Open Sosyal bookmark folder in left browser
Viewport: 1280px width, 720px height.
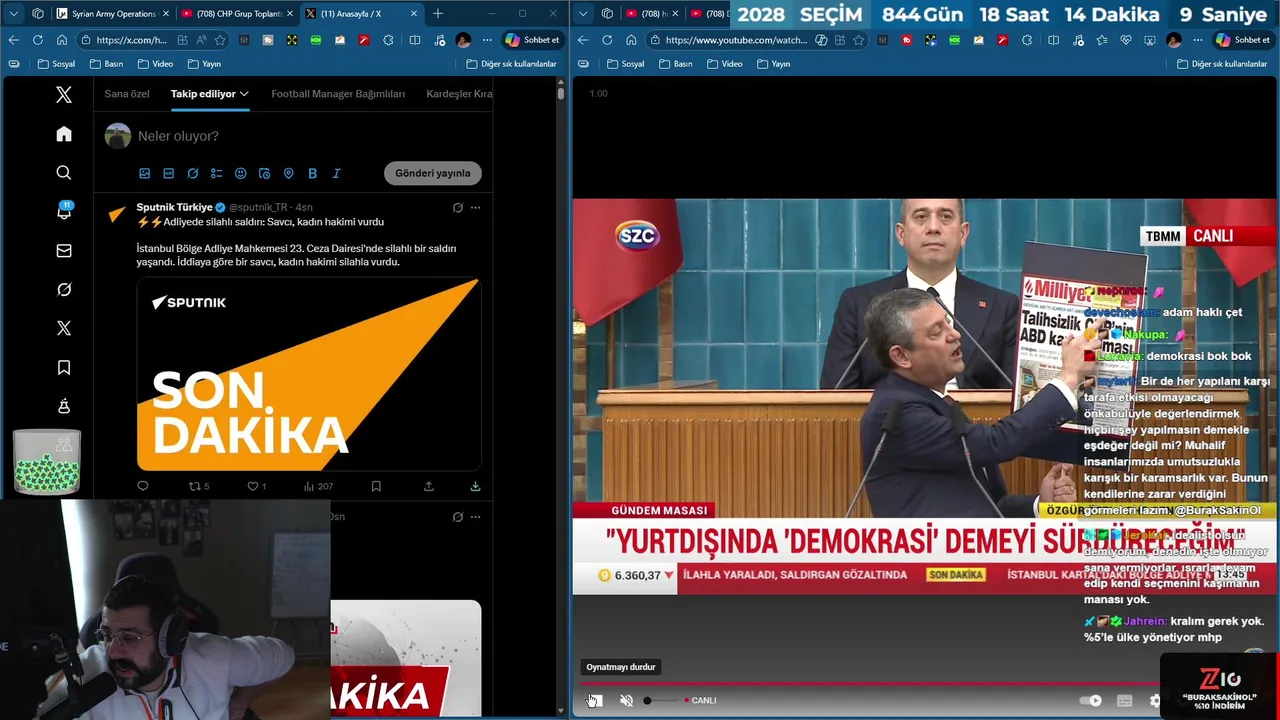pos(56,63)
